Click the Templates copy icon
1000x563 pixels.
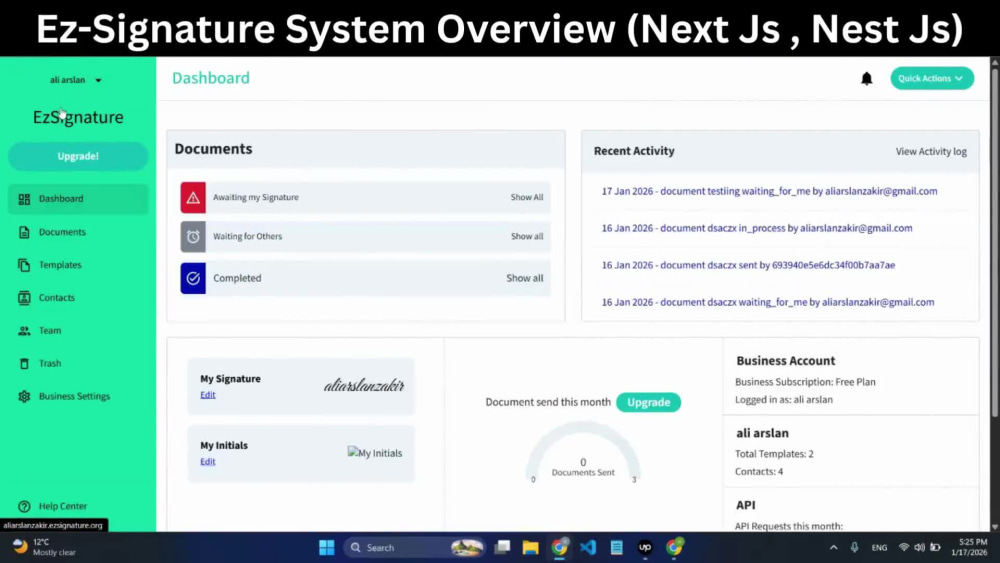[24, 265]
